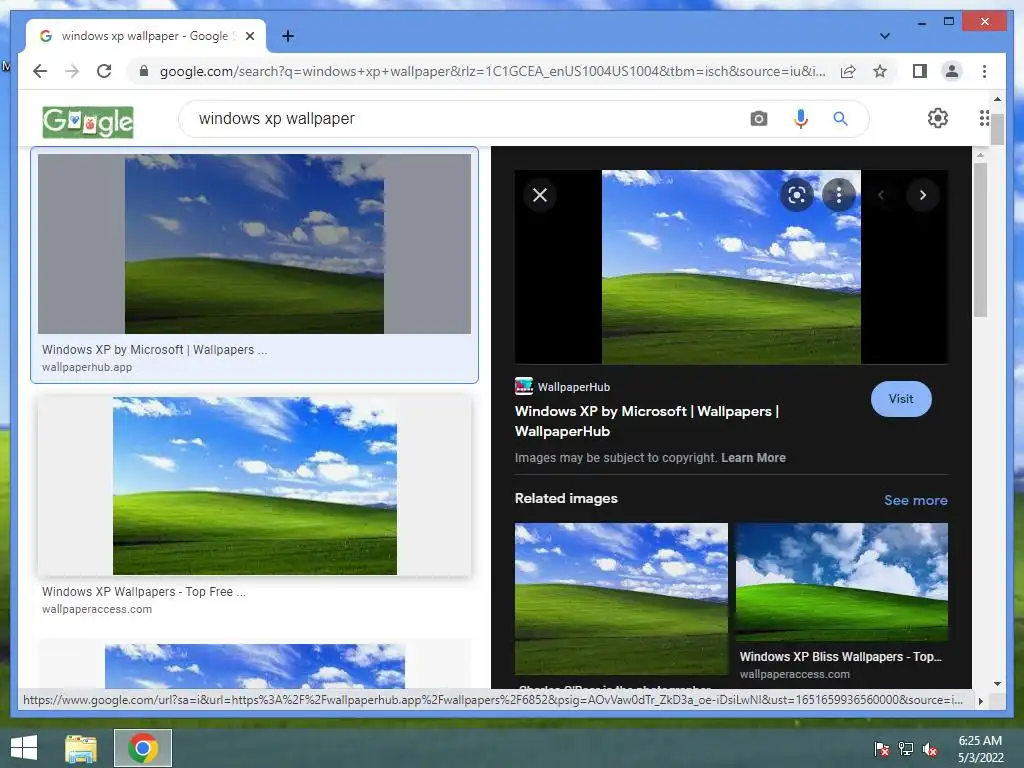The height and width of the screenshot is (768, 1024).
Task: Bookmark this page with the star icon
Action: [x=880, y=71]
